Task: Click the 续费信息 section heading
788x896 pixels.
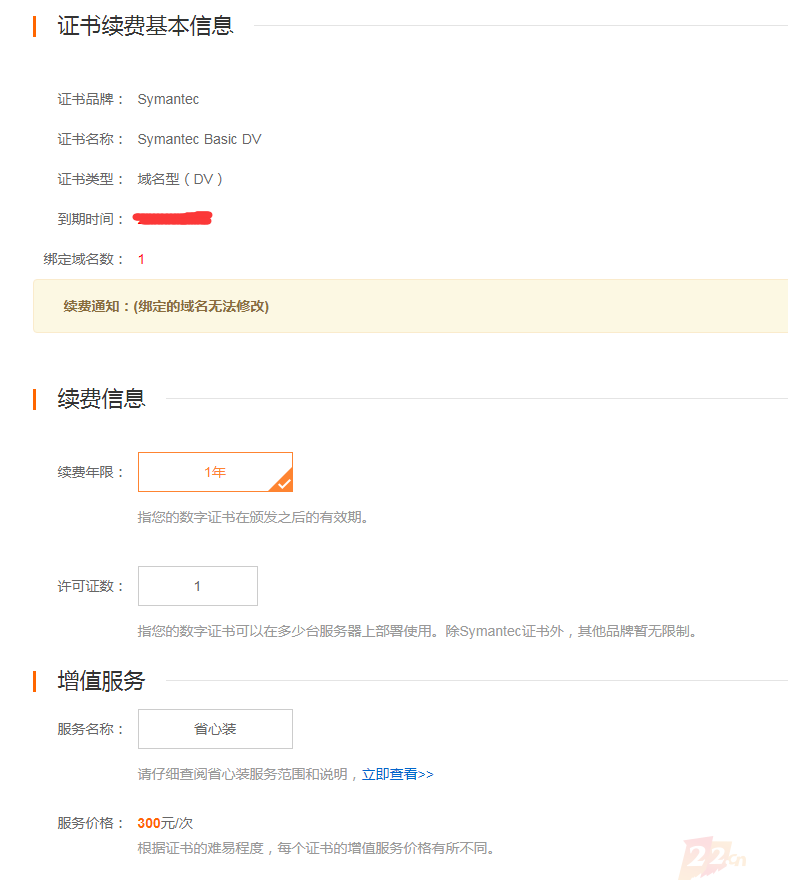Action: click(101, 398)
